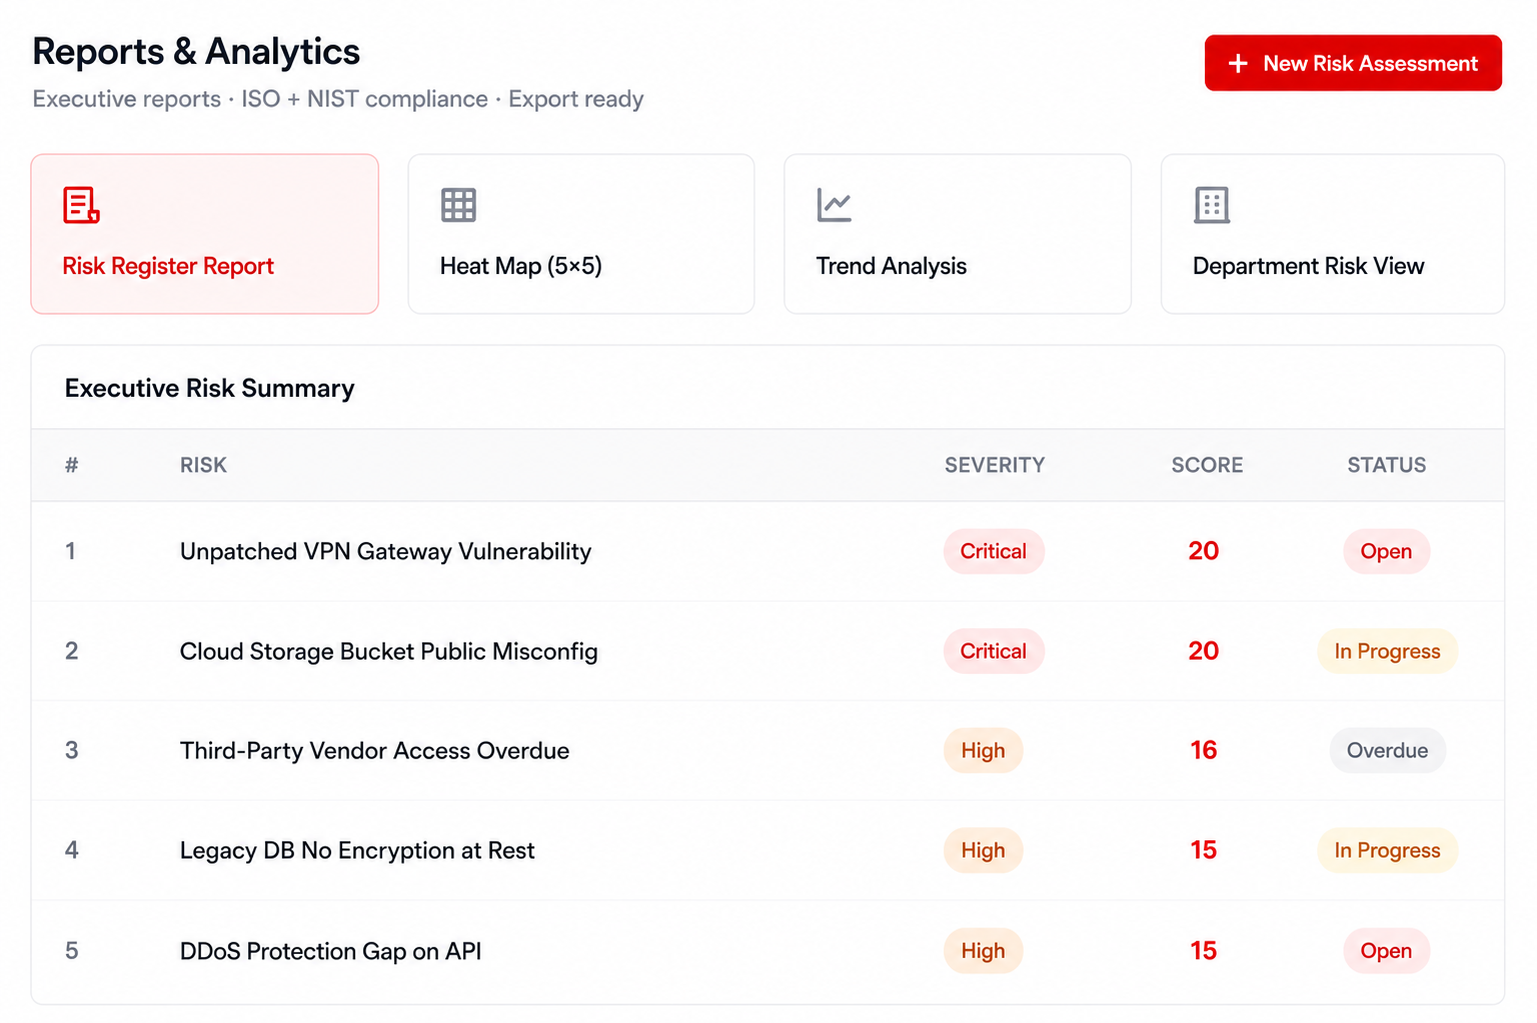Open Third-Party Vendor Access Overdue risk
1537x1023 pixels.
tap(375, 751)
